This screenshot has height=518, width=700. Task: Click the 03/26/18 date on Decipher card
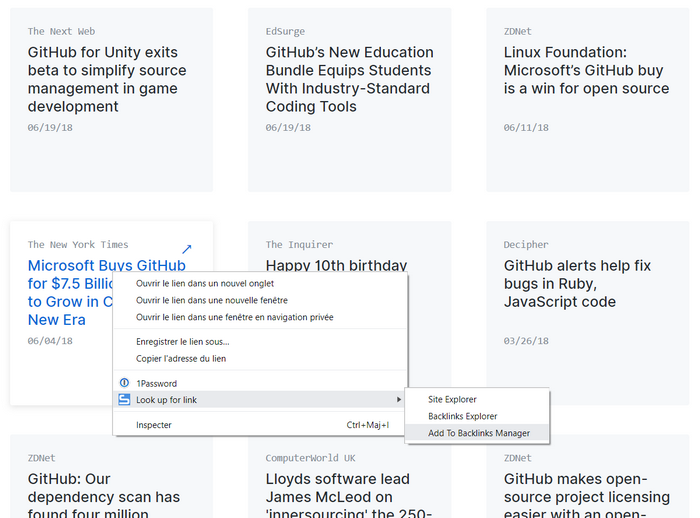click(x=526, y=341)
